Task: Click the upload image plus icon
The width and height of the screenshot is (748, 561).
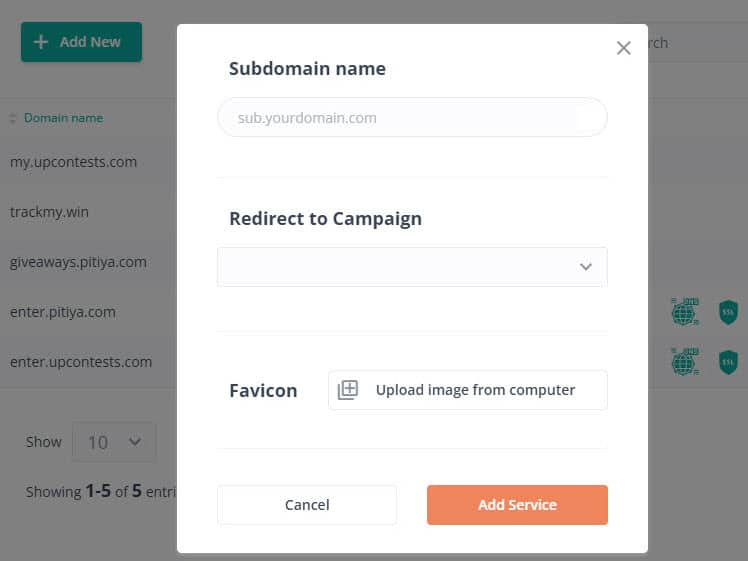Action: 348,390
